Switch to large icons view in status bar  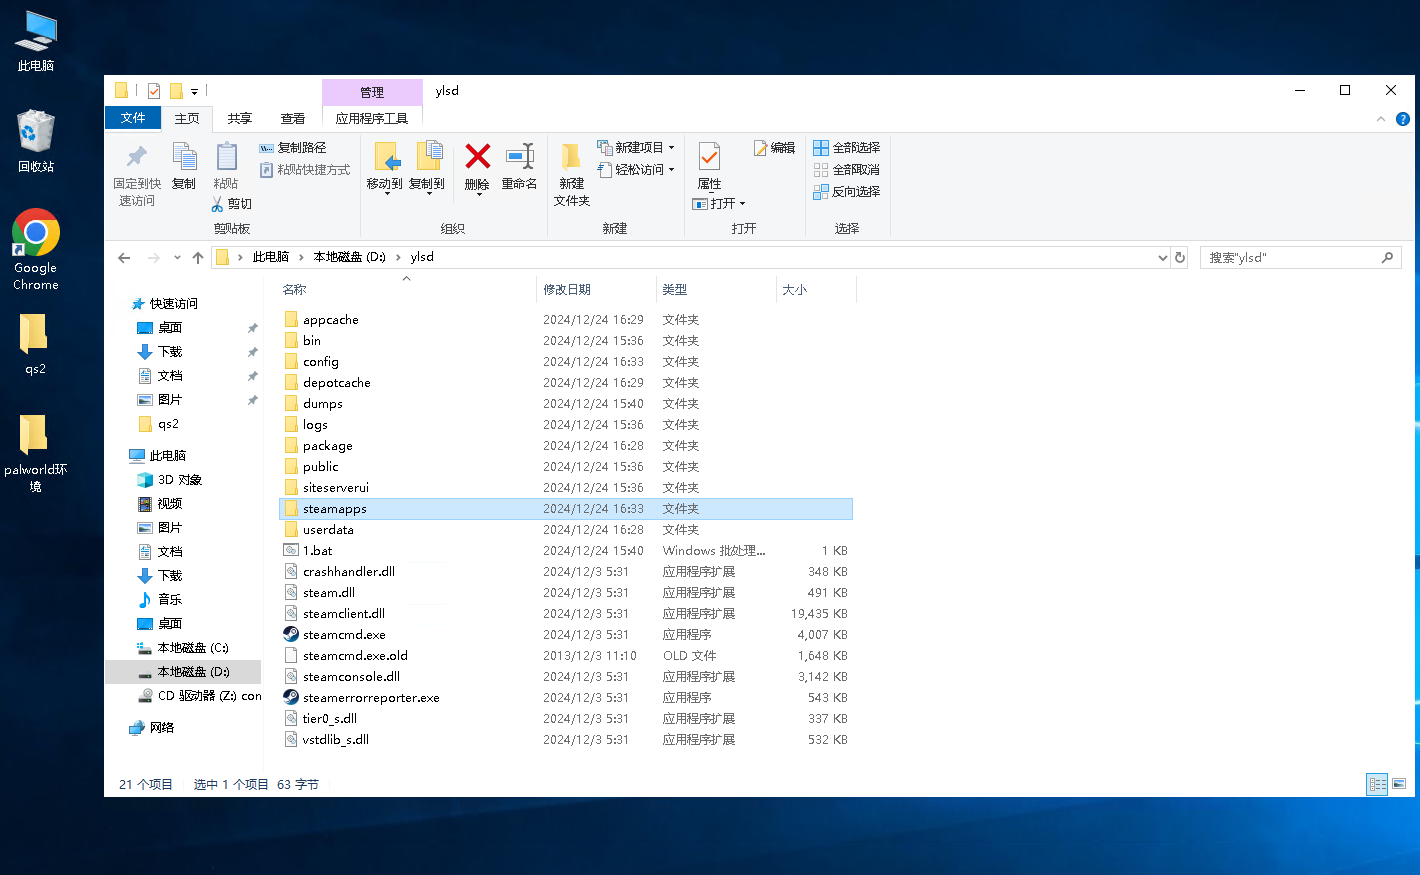1399,784
